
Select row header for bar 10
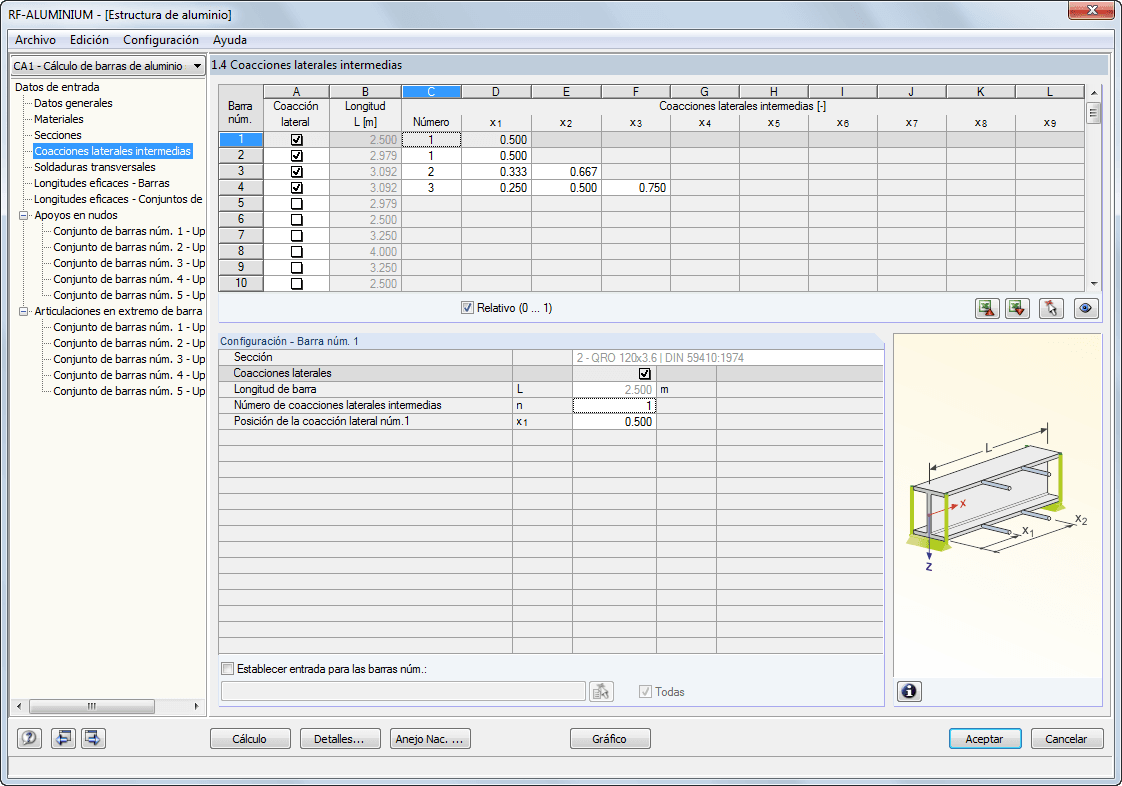pyautogui.click(x=241, y=283)
